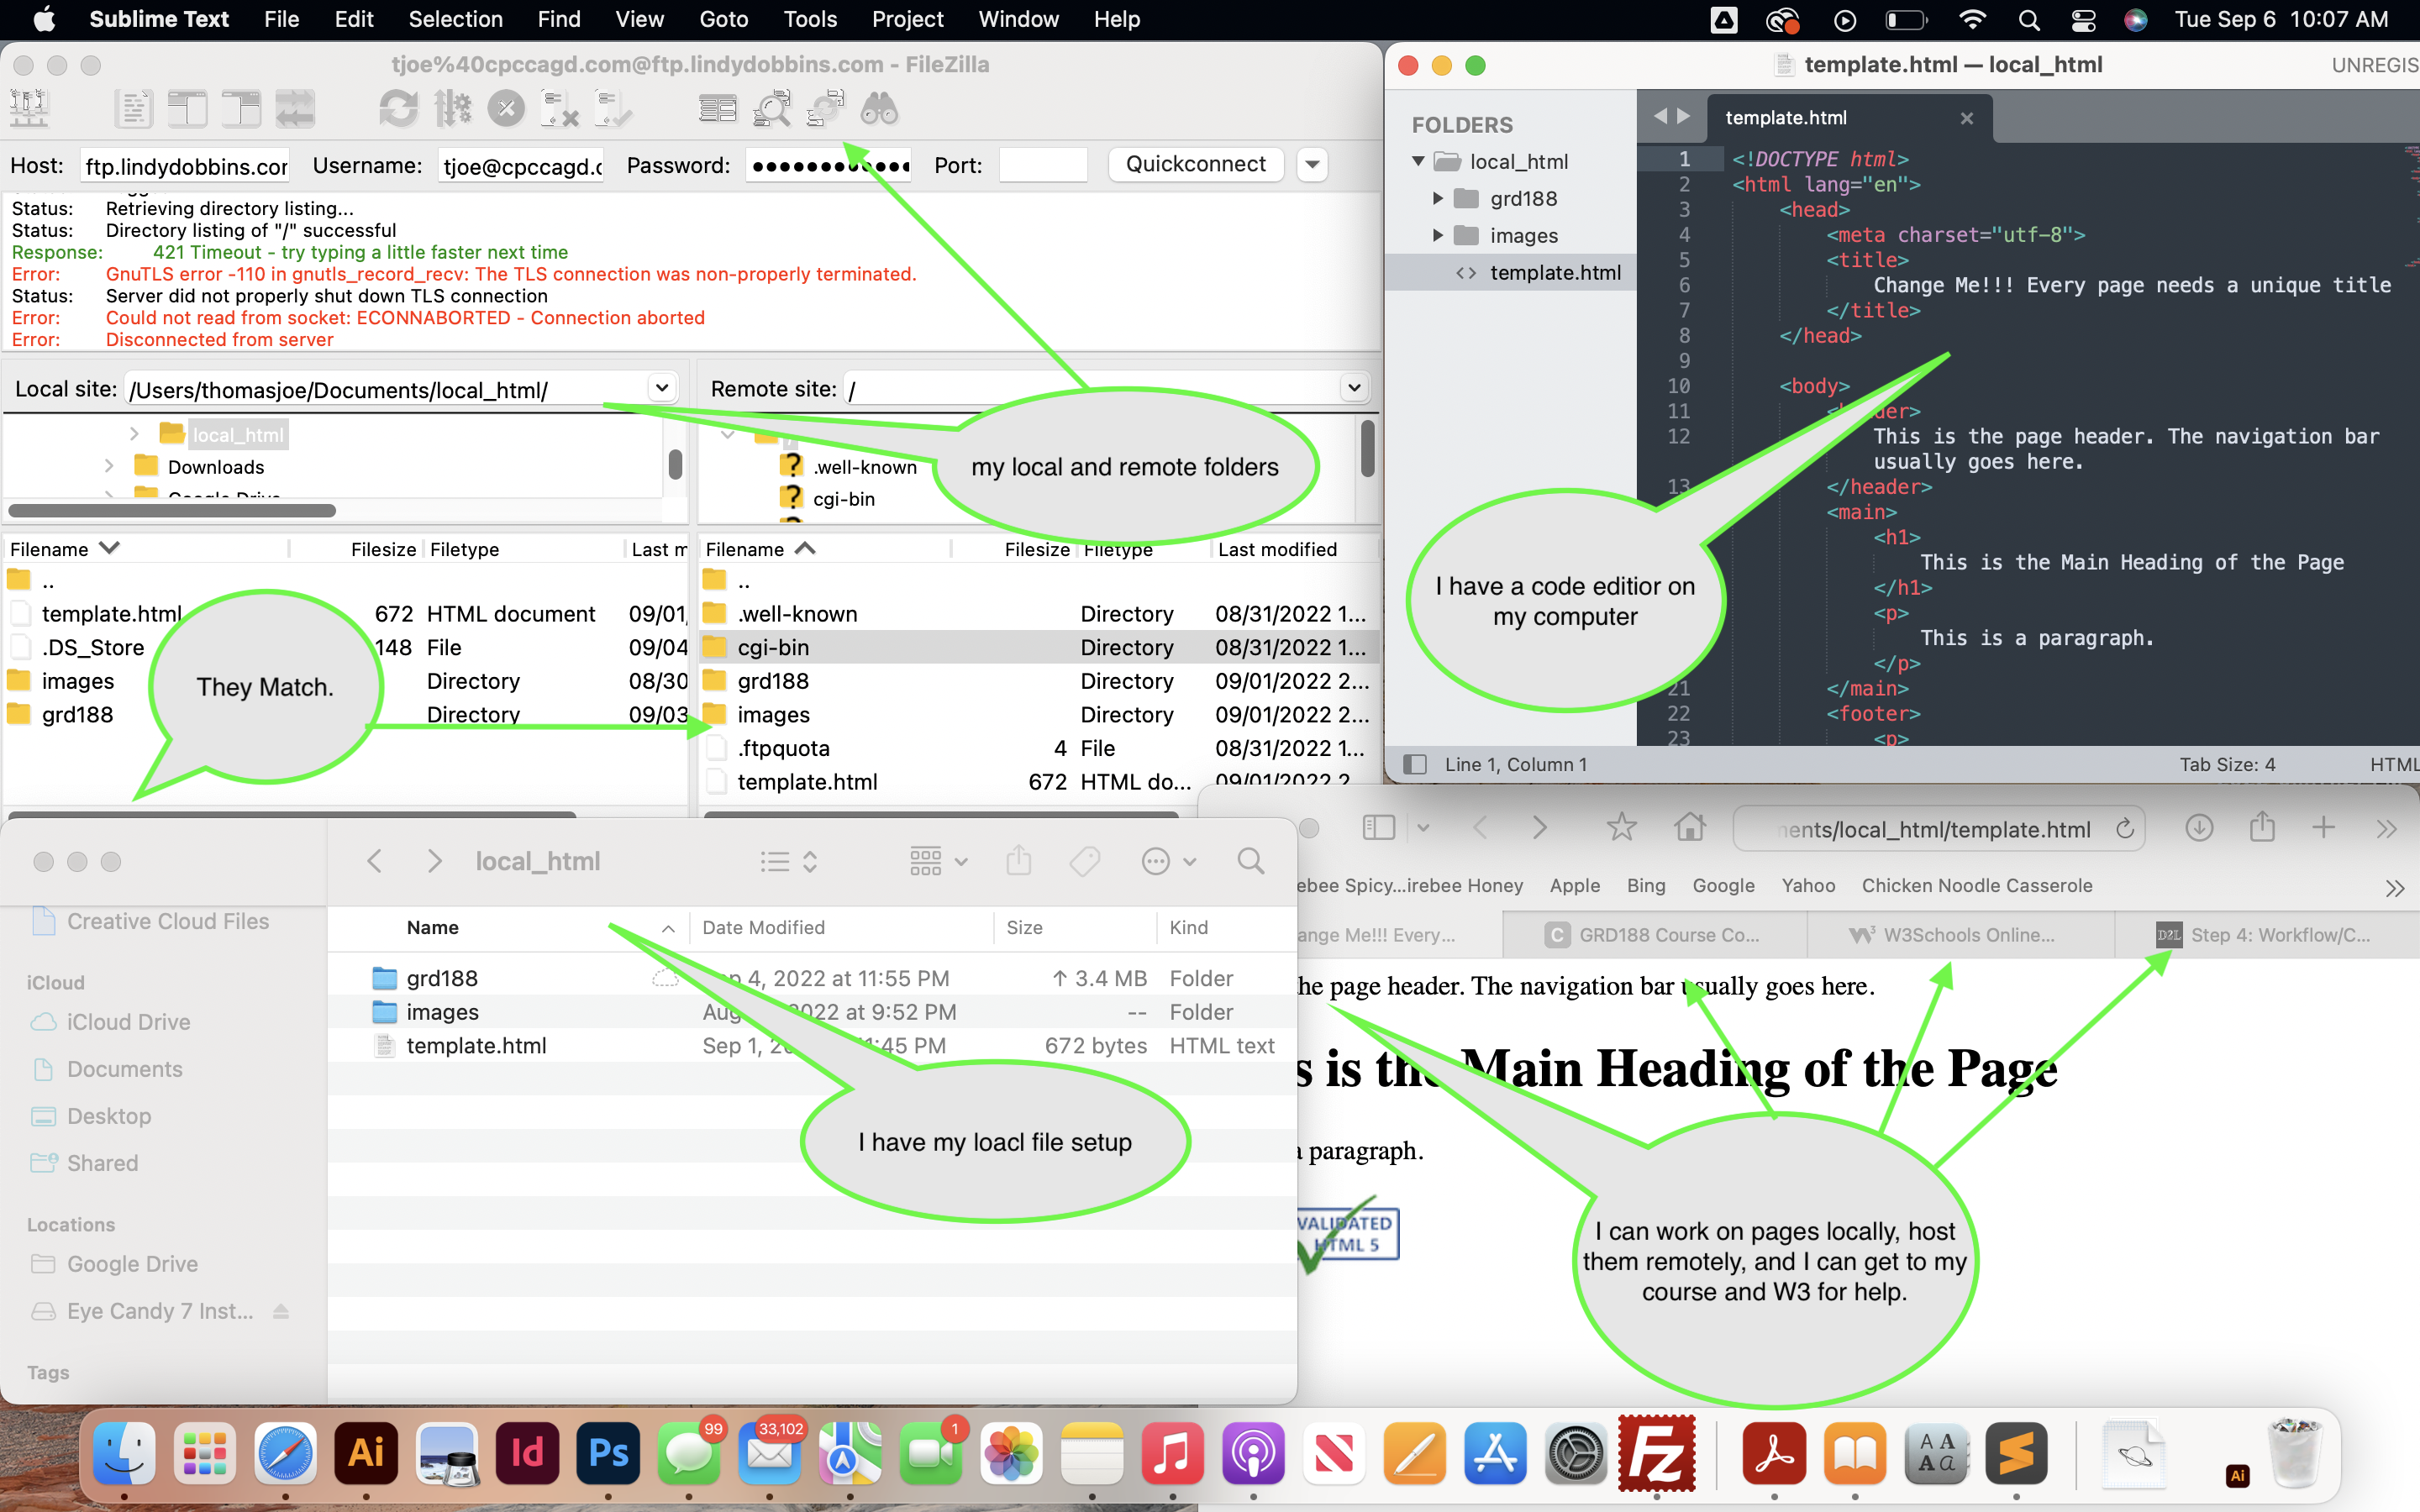The width and height of the screenshot is (2420, 1512).
Task: Click the remote site path dropdown arrow
Action: [x=1355, y=388]
